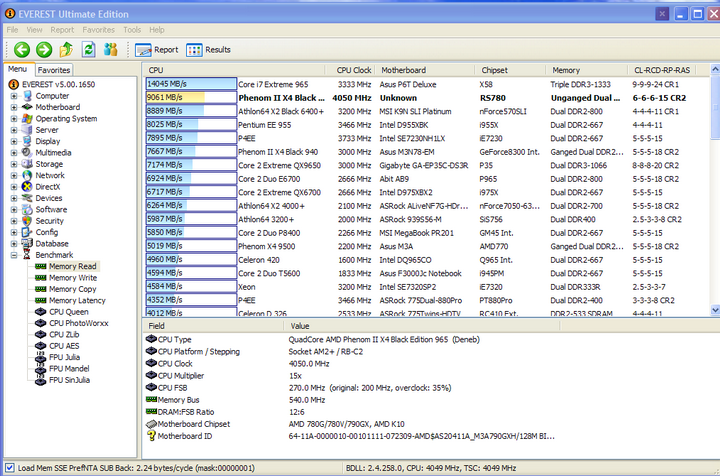The height and width of the screenshot is (476, 720).
Task: Open the File menu
Action: [12, 30]
